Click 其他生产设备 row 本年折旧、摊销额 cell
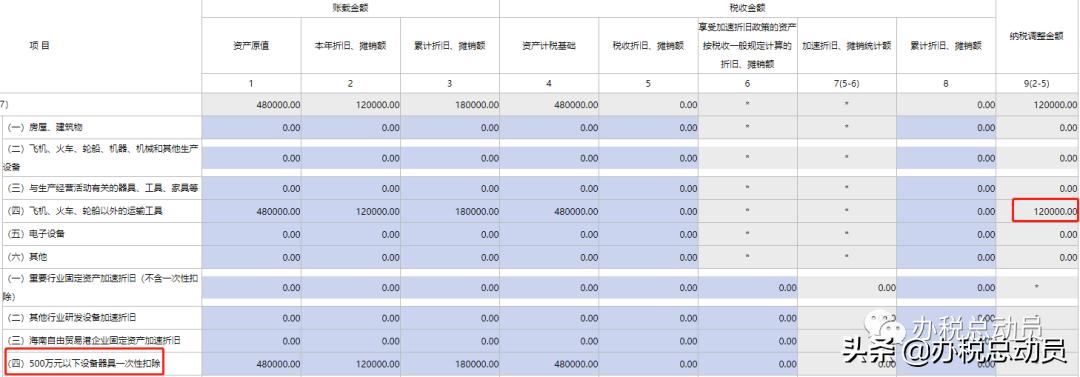This screenshot has height=377, width=1080. click(351, 158)
